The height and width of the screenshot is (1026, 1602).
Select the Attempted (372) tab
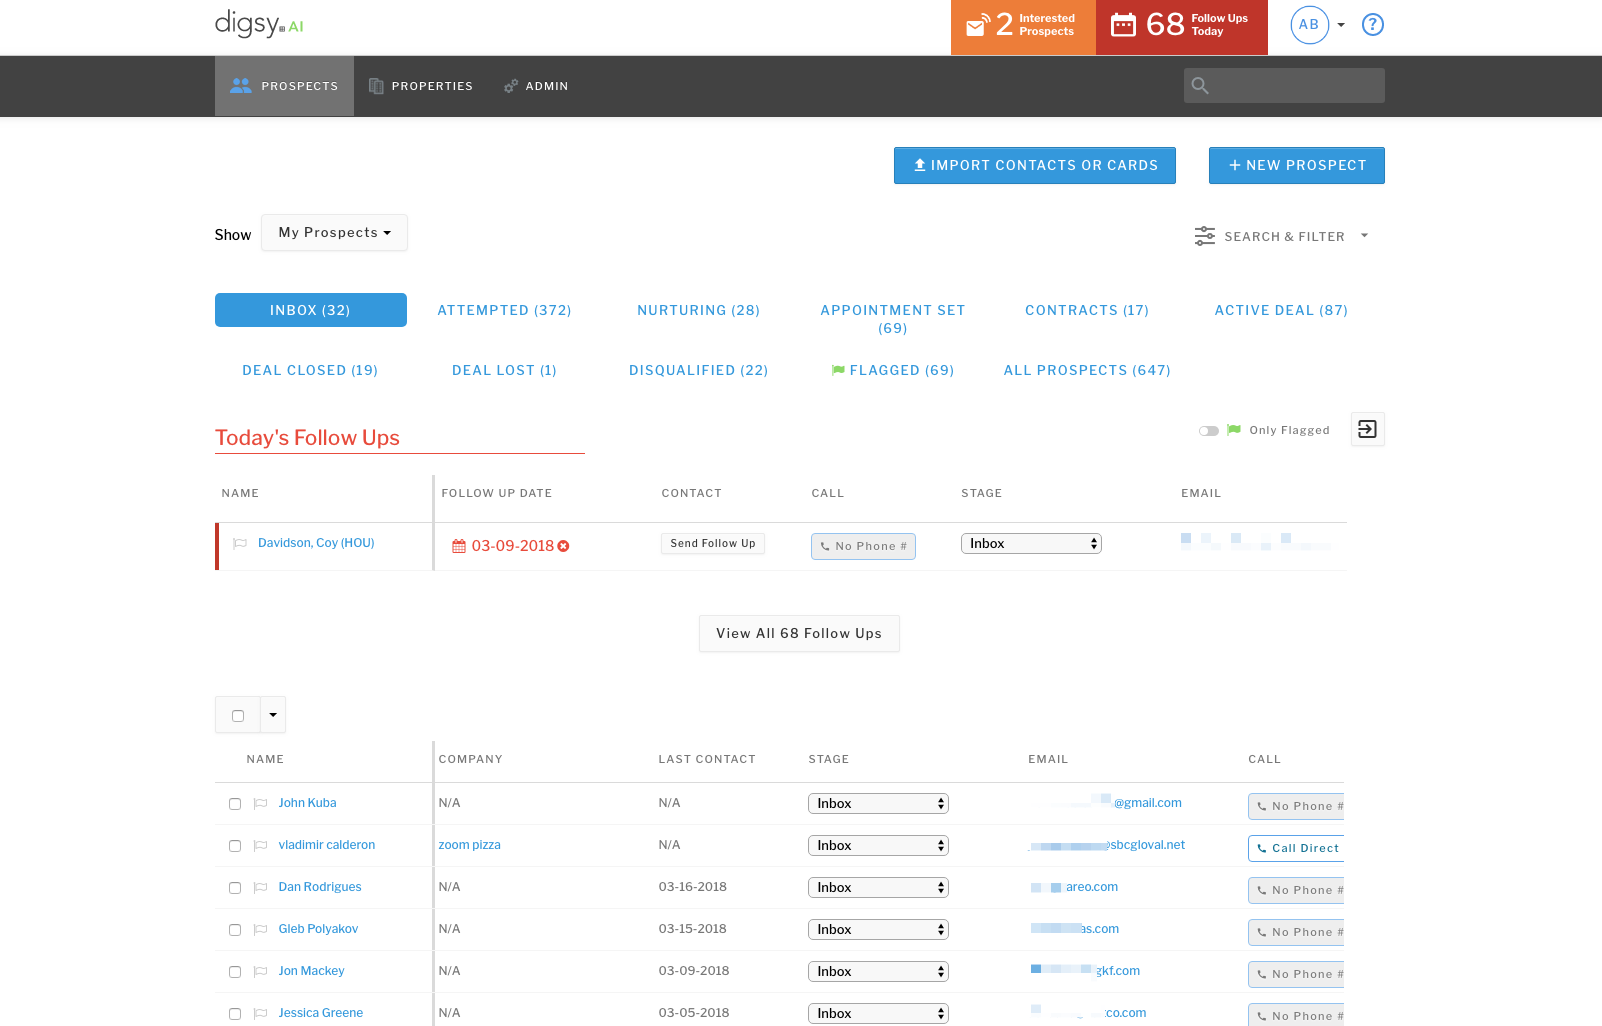504,310
